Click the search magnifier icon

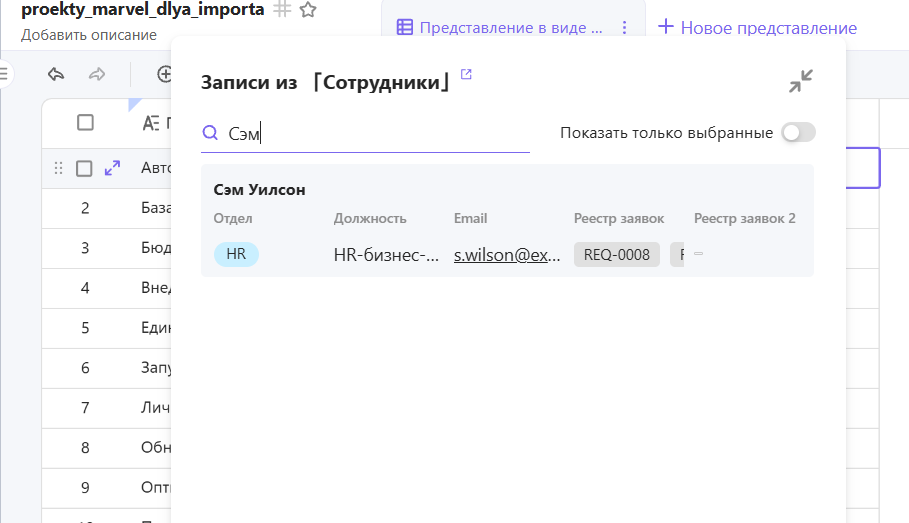click(210, 133)
